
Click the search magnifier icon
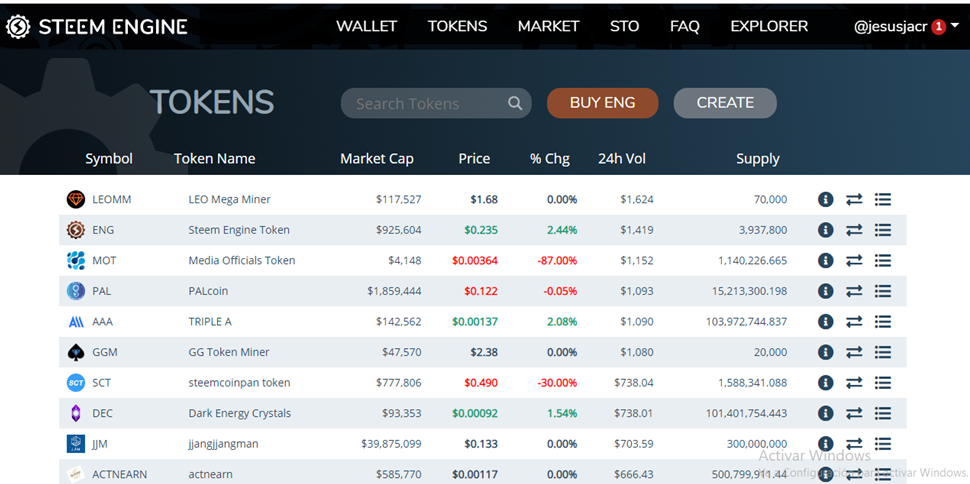tap(515, 103)
